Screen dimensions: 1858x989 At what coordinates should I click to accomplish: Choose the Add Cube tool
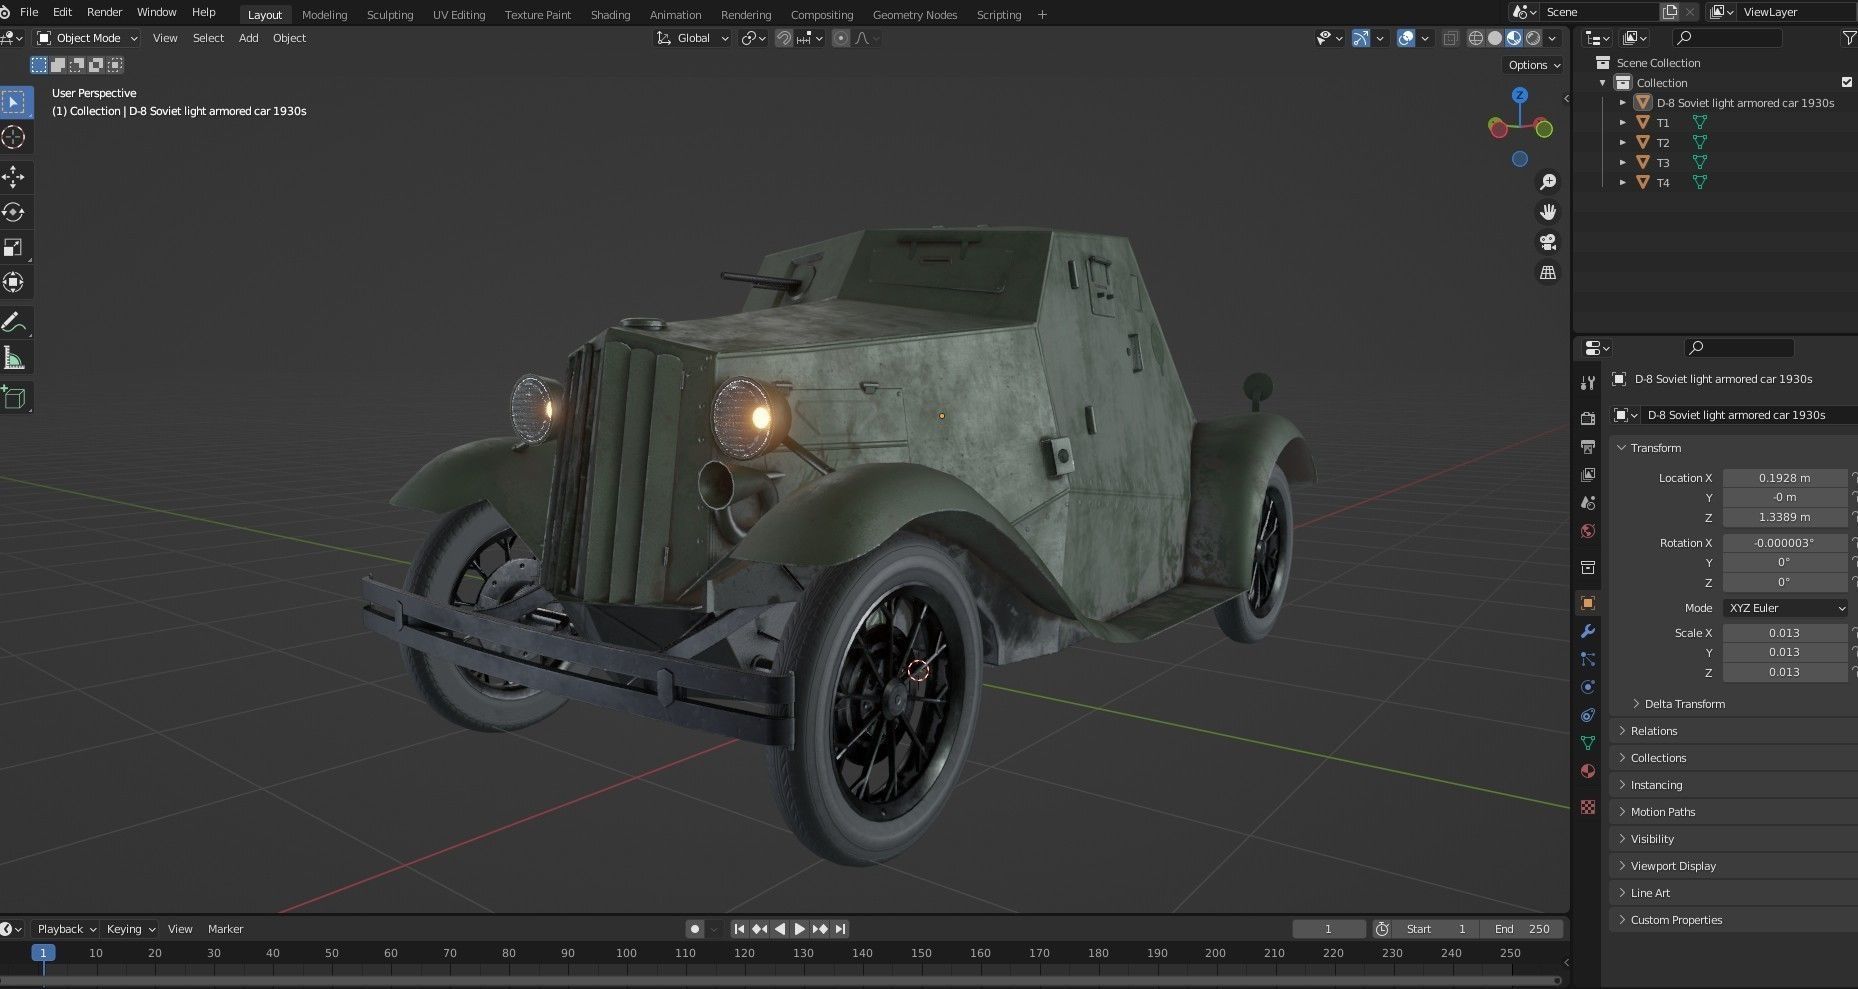point(14,397)
